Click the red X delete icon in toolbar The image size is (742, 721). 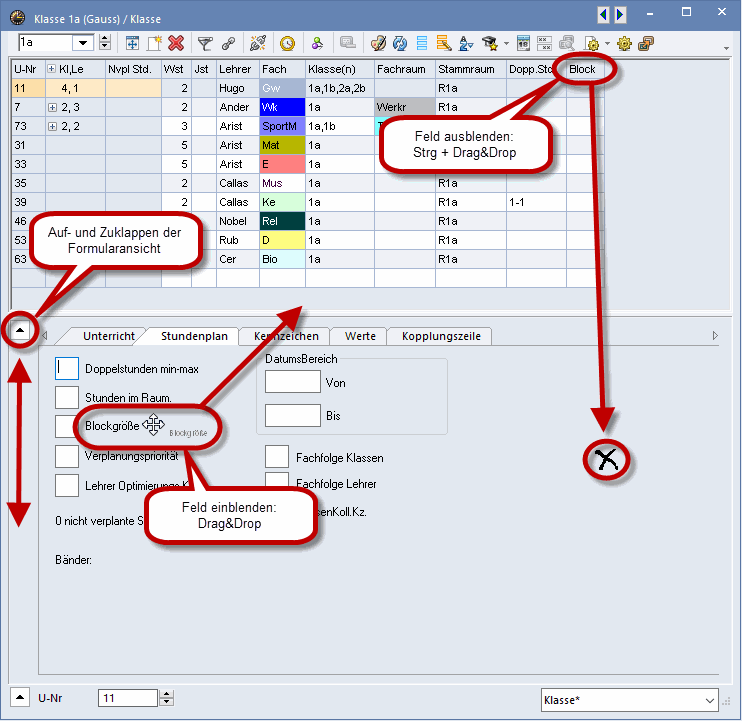[x=176, y=43]
